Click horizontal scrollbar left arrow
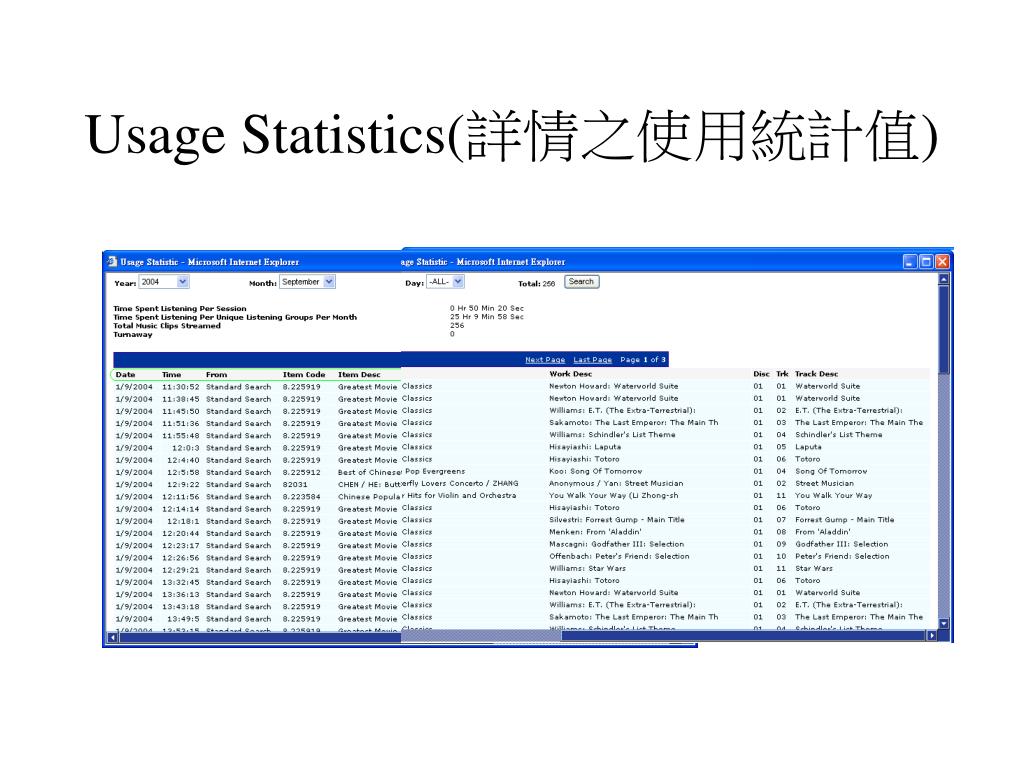The image size is (1024, 768). tap(112, 637)
